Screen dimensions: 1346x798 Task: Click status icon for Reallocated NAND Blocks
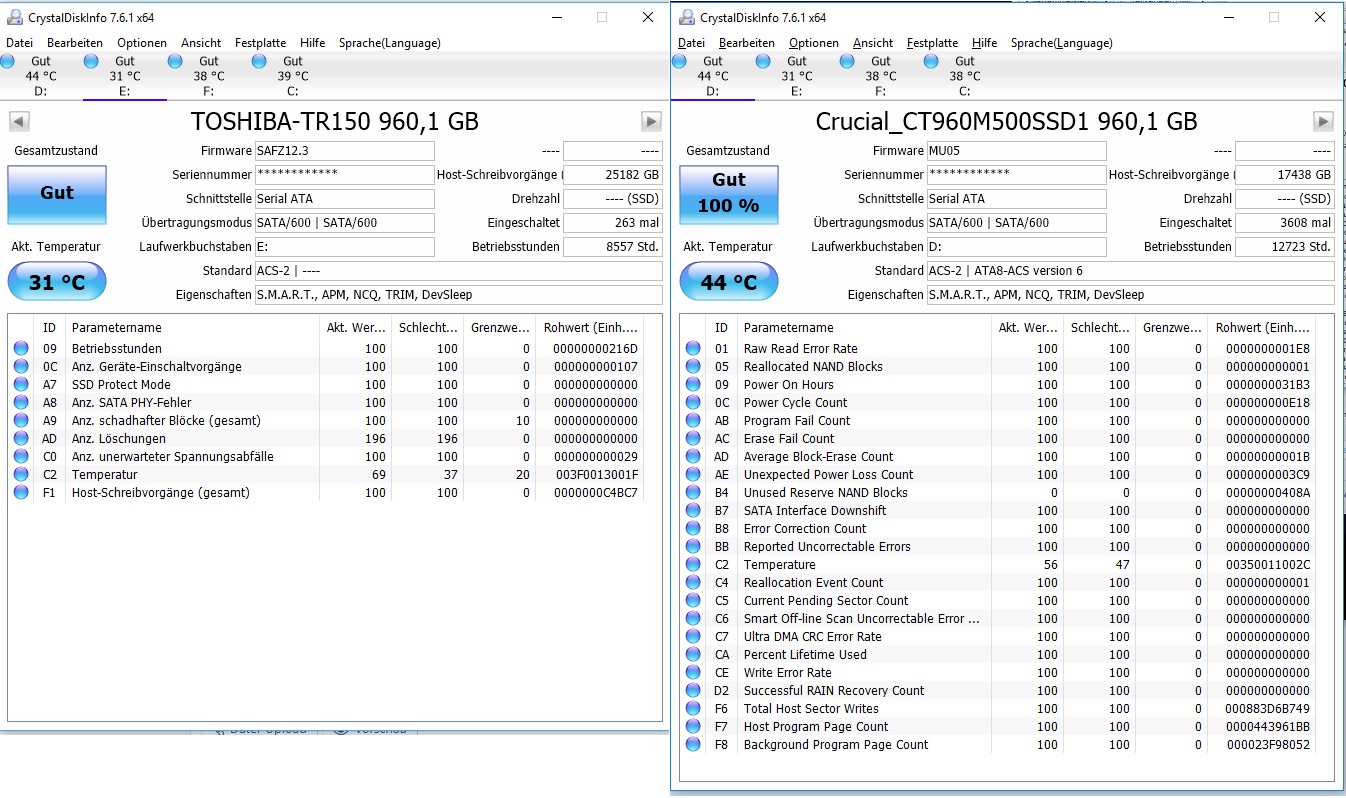(693, 367)
